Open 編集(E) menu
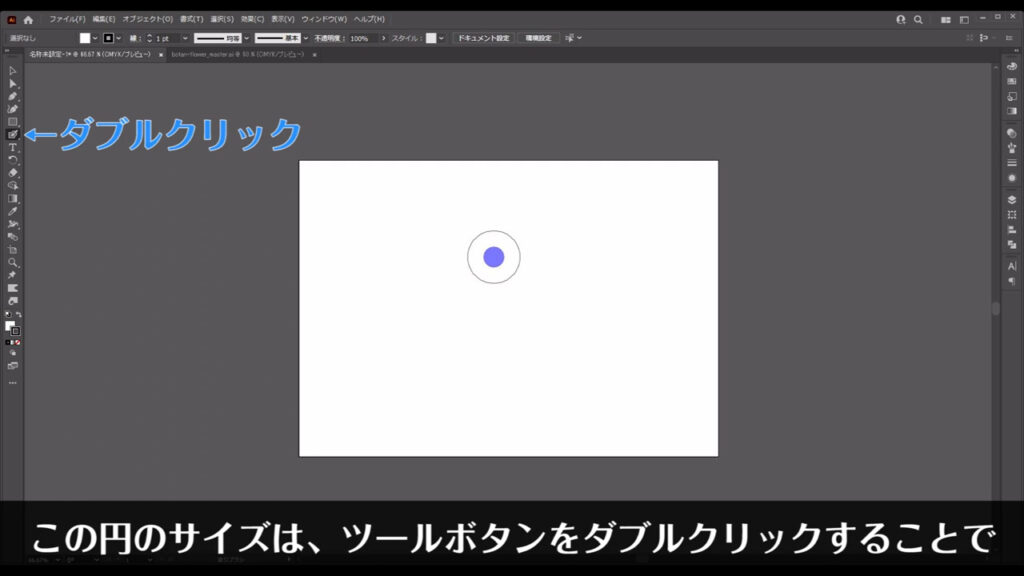The height and width of the screenshot is (576, 1024). (x=104, y=20)
